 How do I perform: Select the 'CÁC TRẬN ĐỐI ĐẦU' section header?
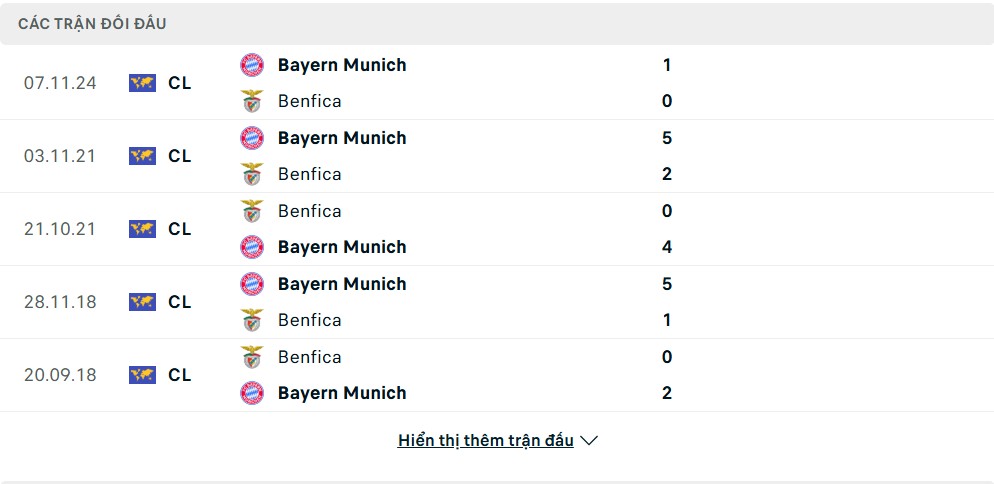(92, 24)
